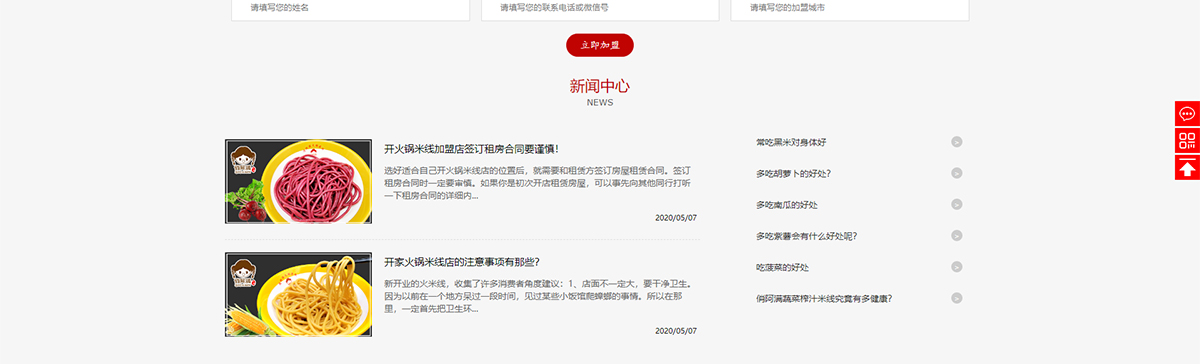Submit the 立即加盟 button
1200x364 pixels.
click(600, 45)
